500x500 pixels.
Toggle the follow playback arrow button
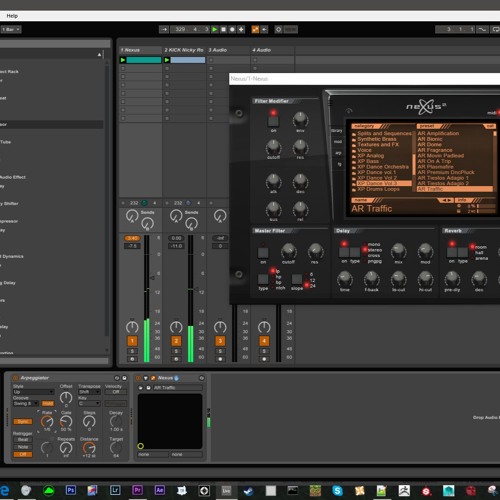coord(164,29)
